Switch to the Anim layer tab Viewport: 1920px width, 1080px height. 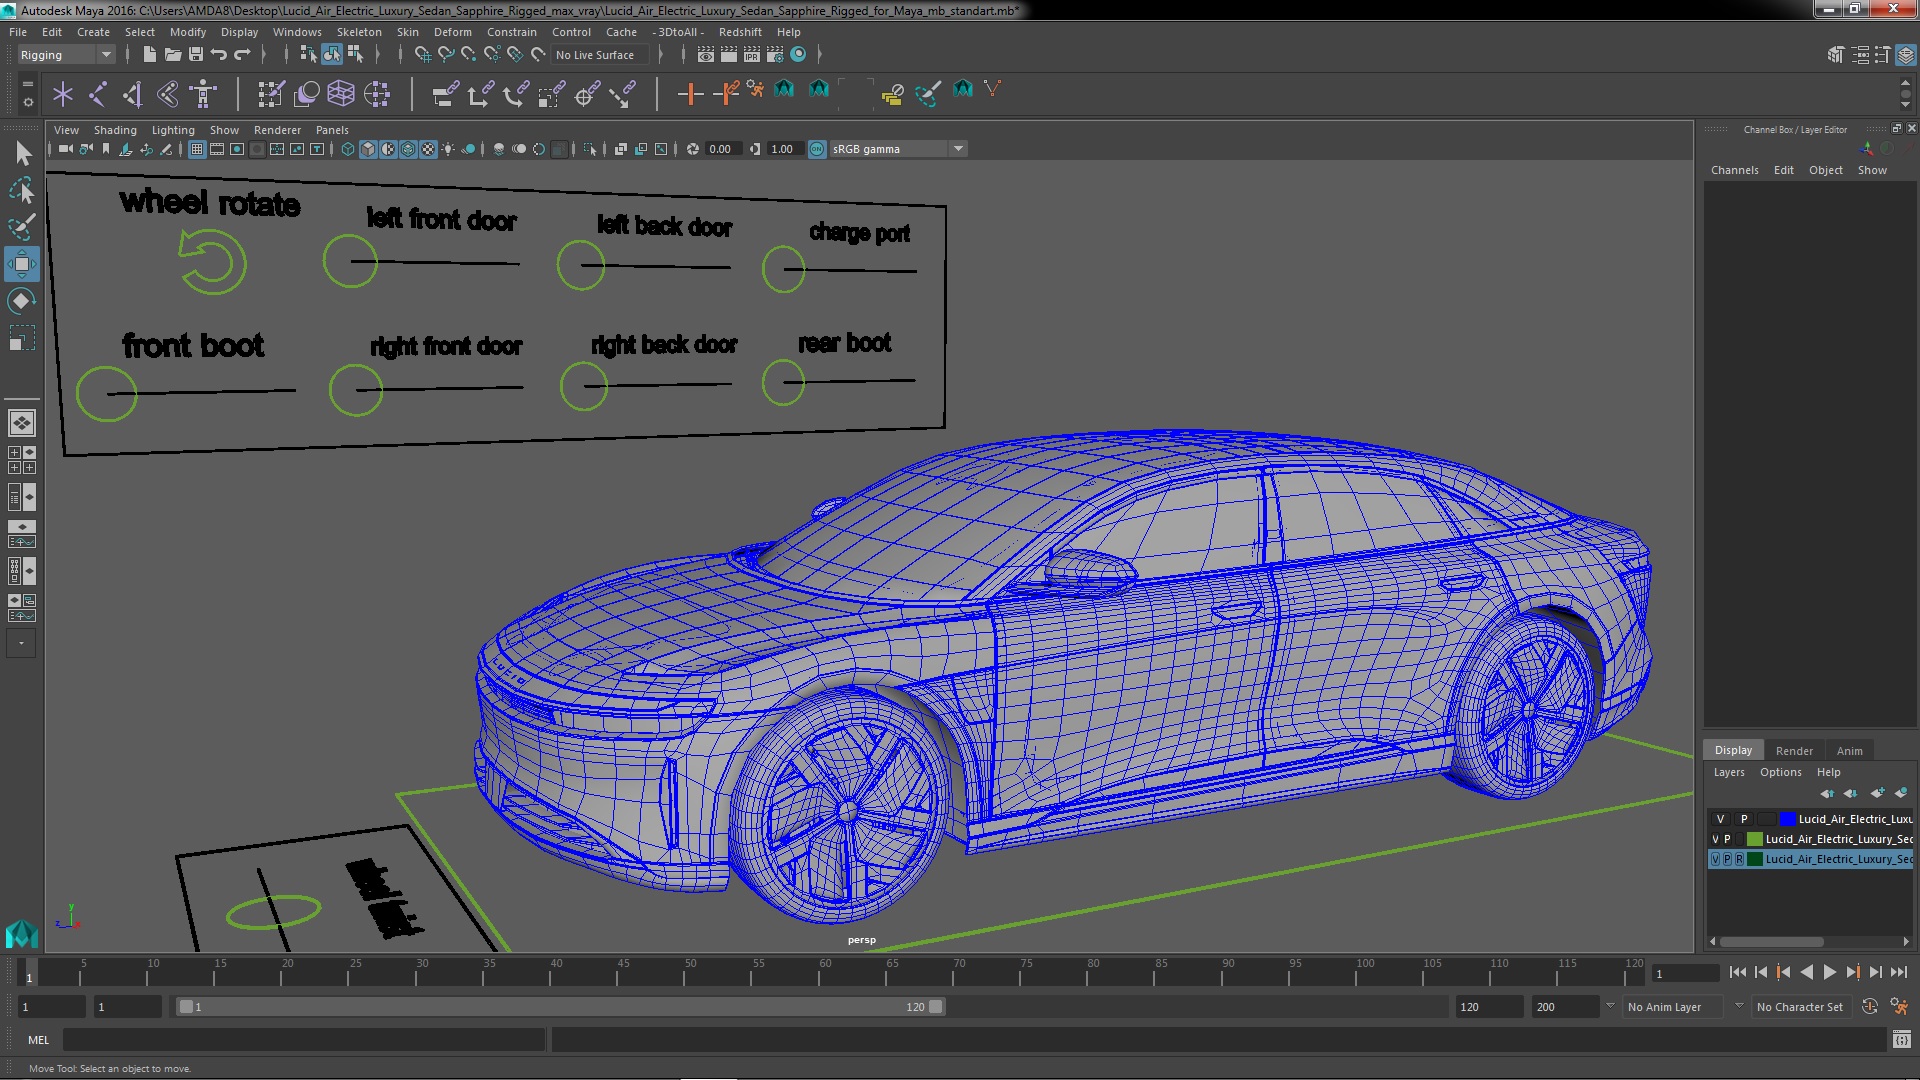coord(1849,751)
